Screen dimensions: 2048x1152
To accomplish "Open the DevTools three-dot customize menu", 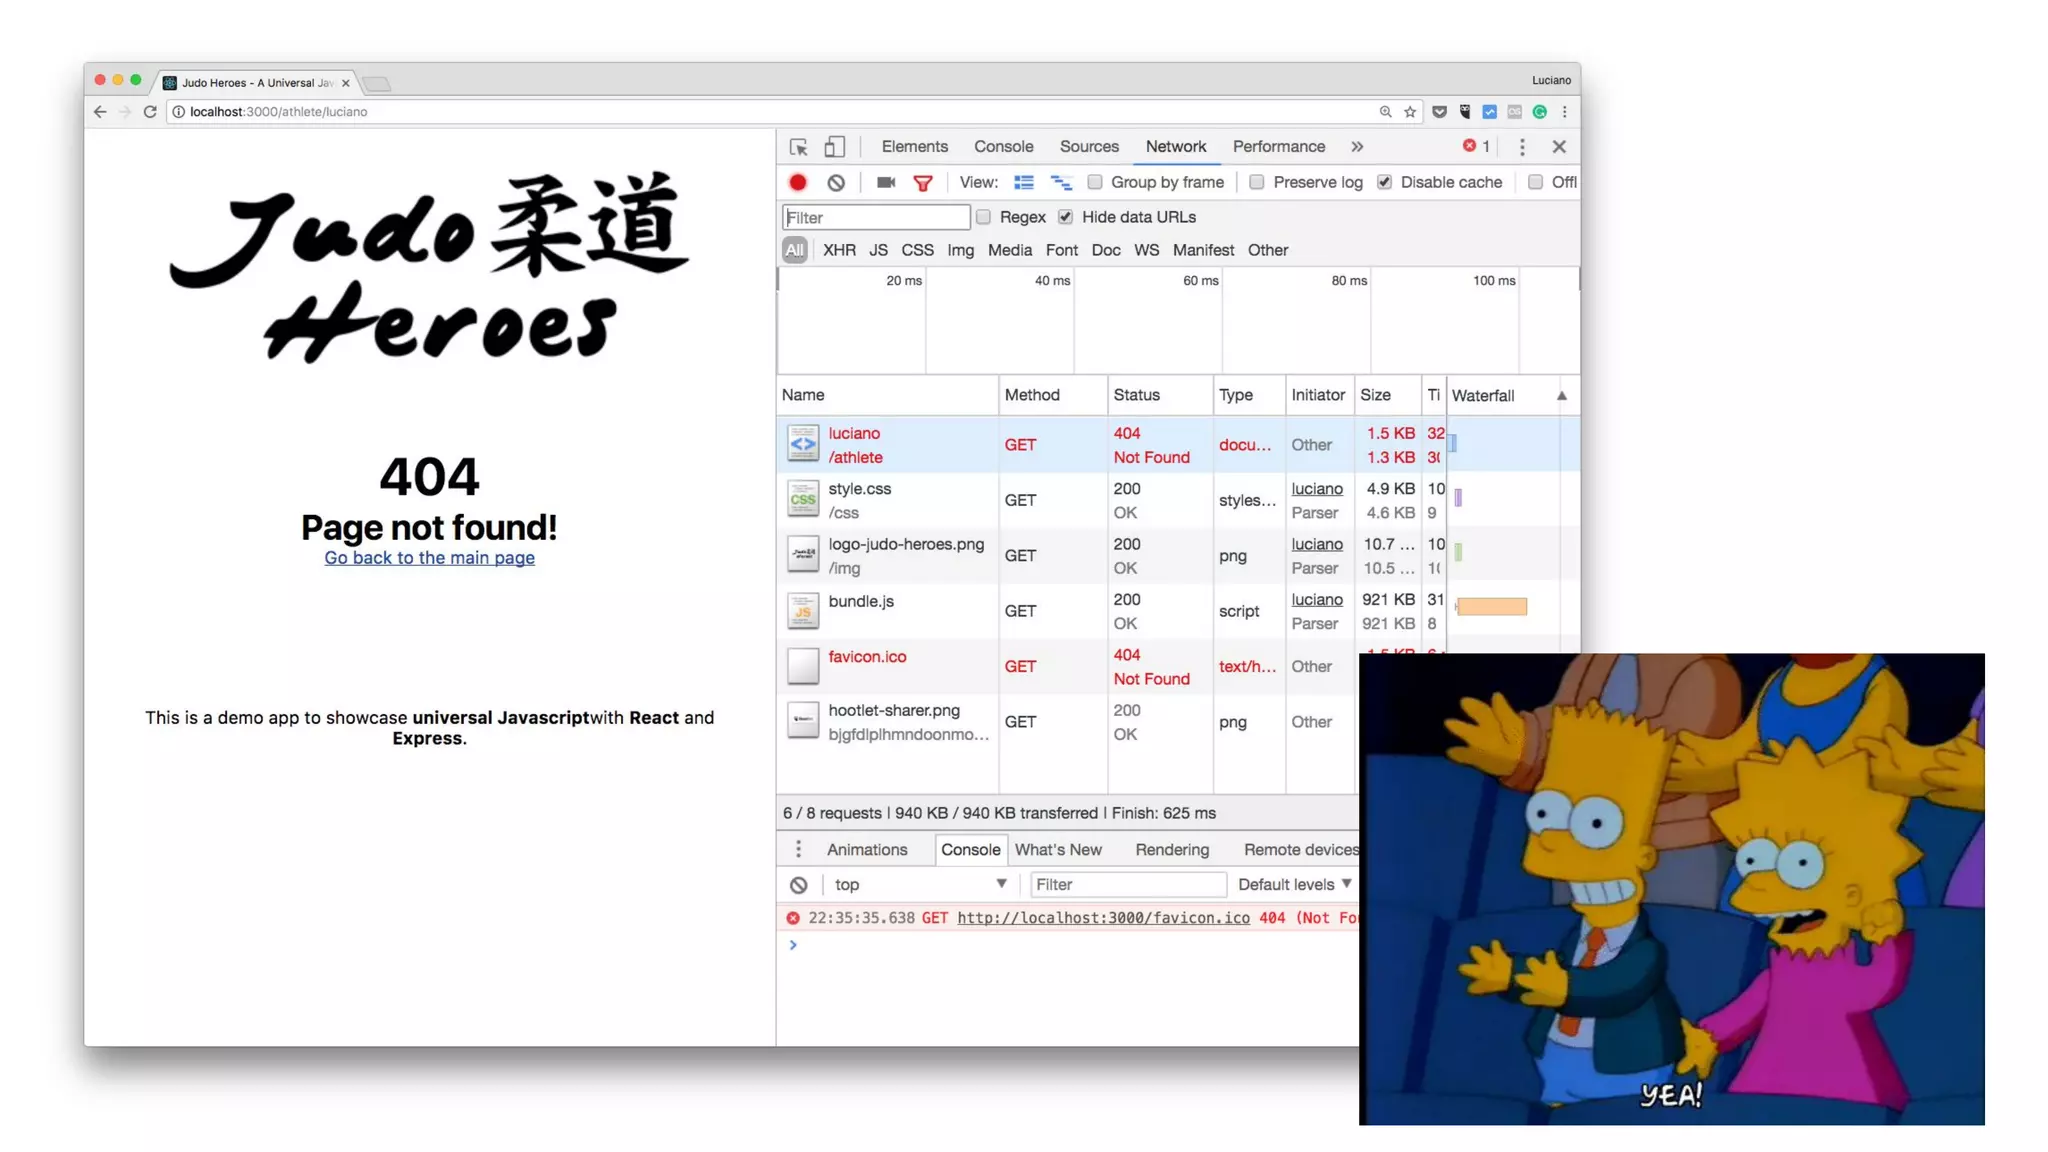I will click(1522, 147).
